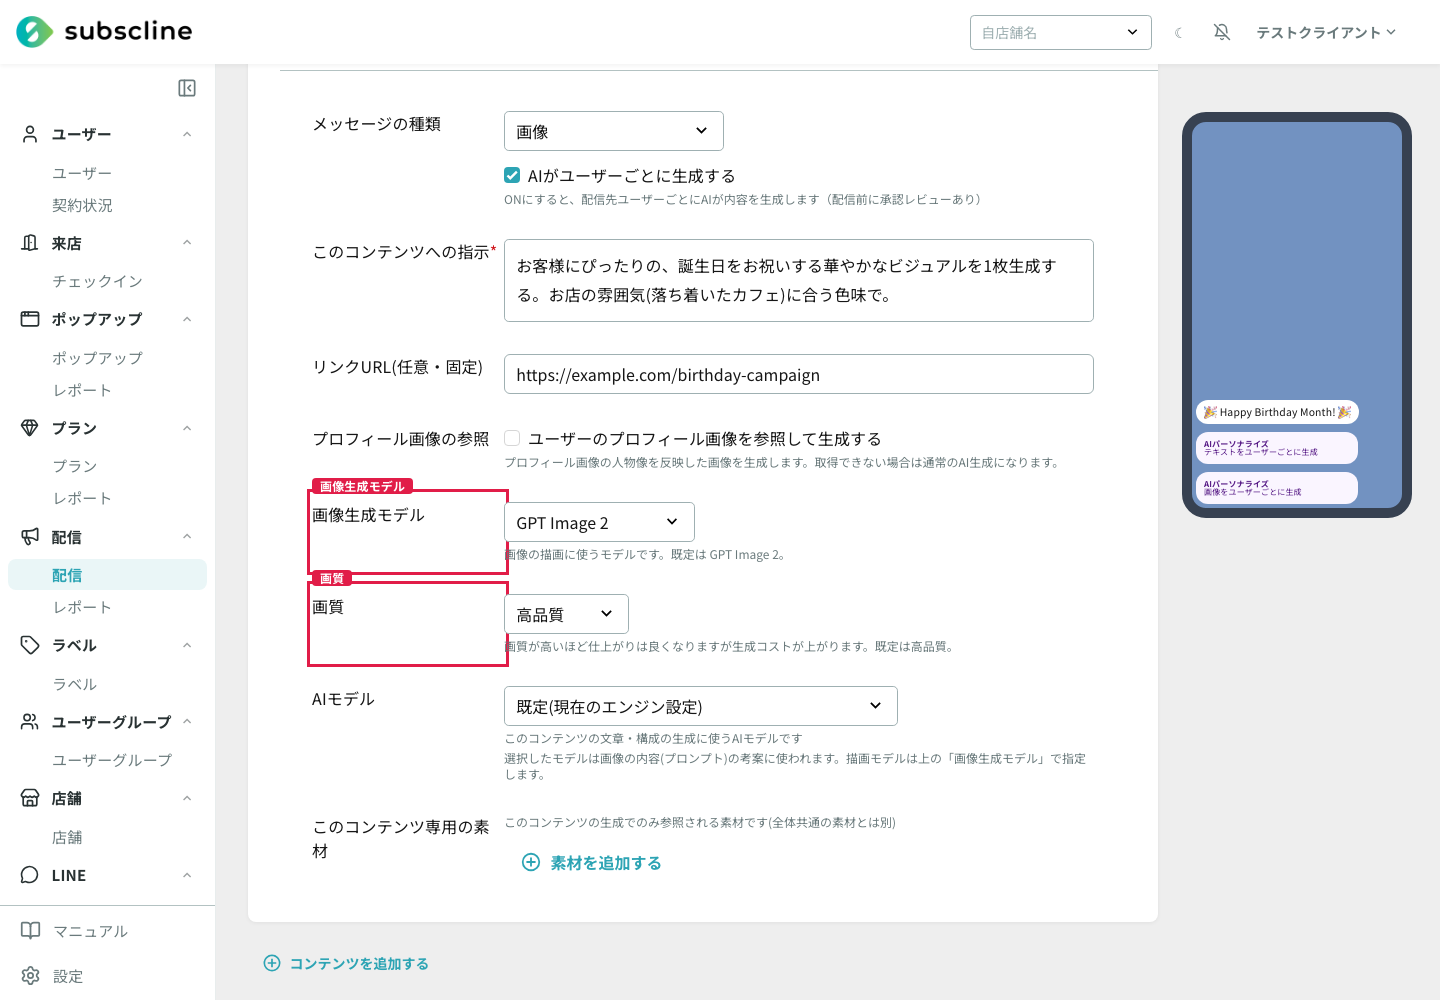The width and height of the screenshot is (1440, 1000).
Task: Collapse the プラン section chevron
Action: [187, 428]
